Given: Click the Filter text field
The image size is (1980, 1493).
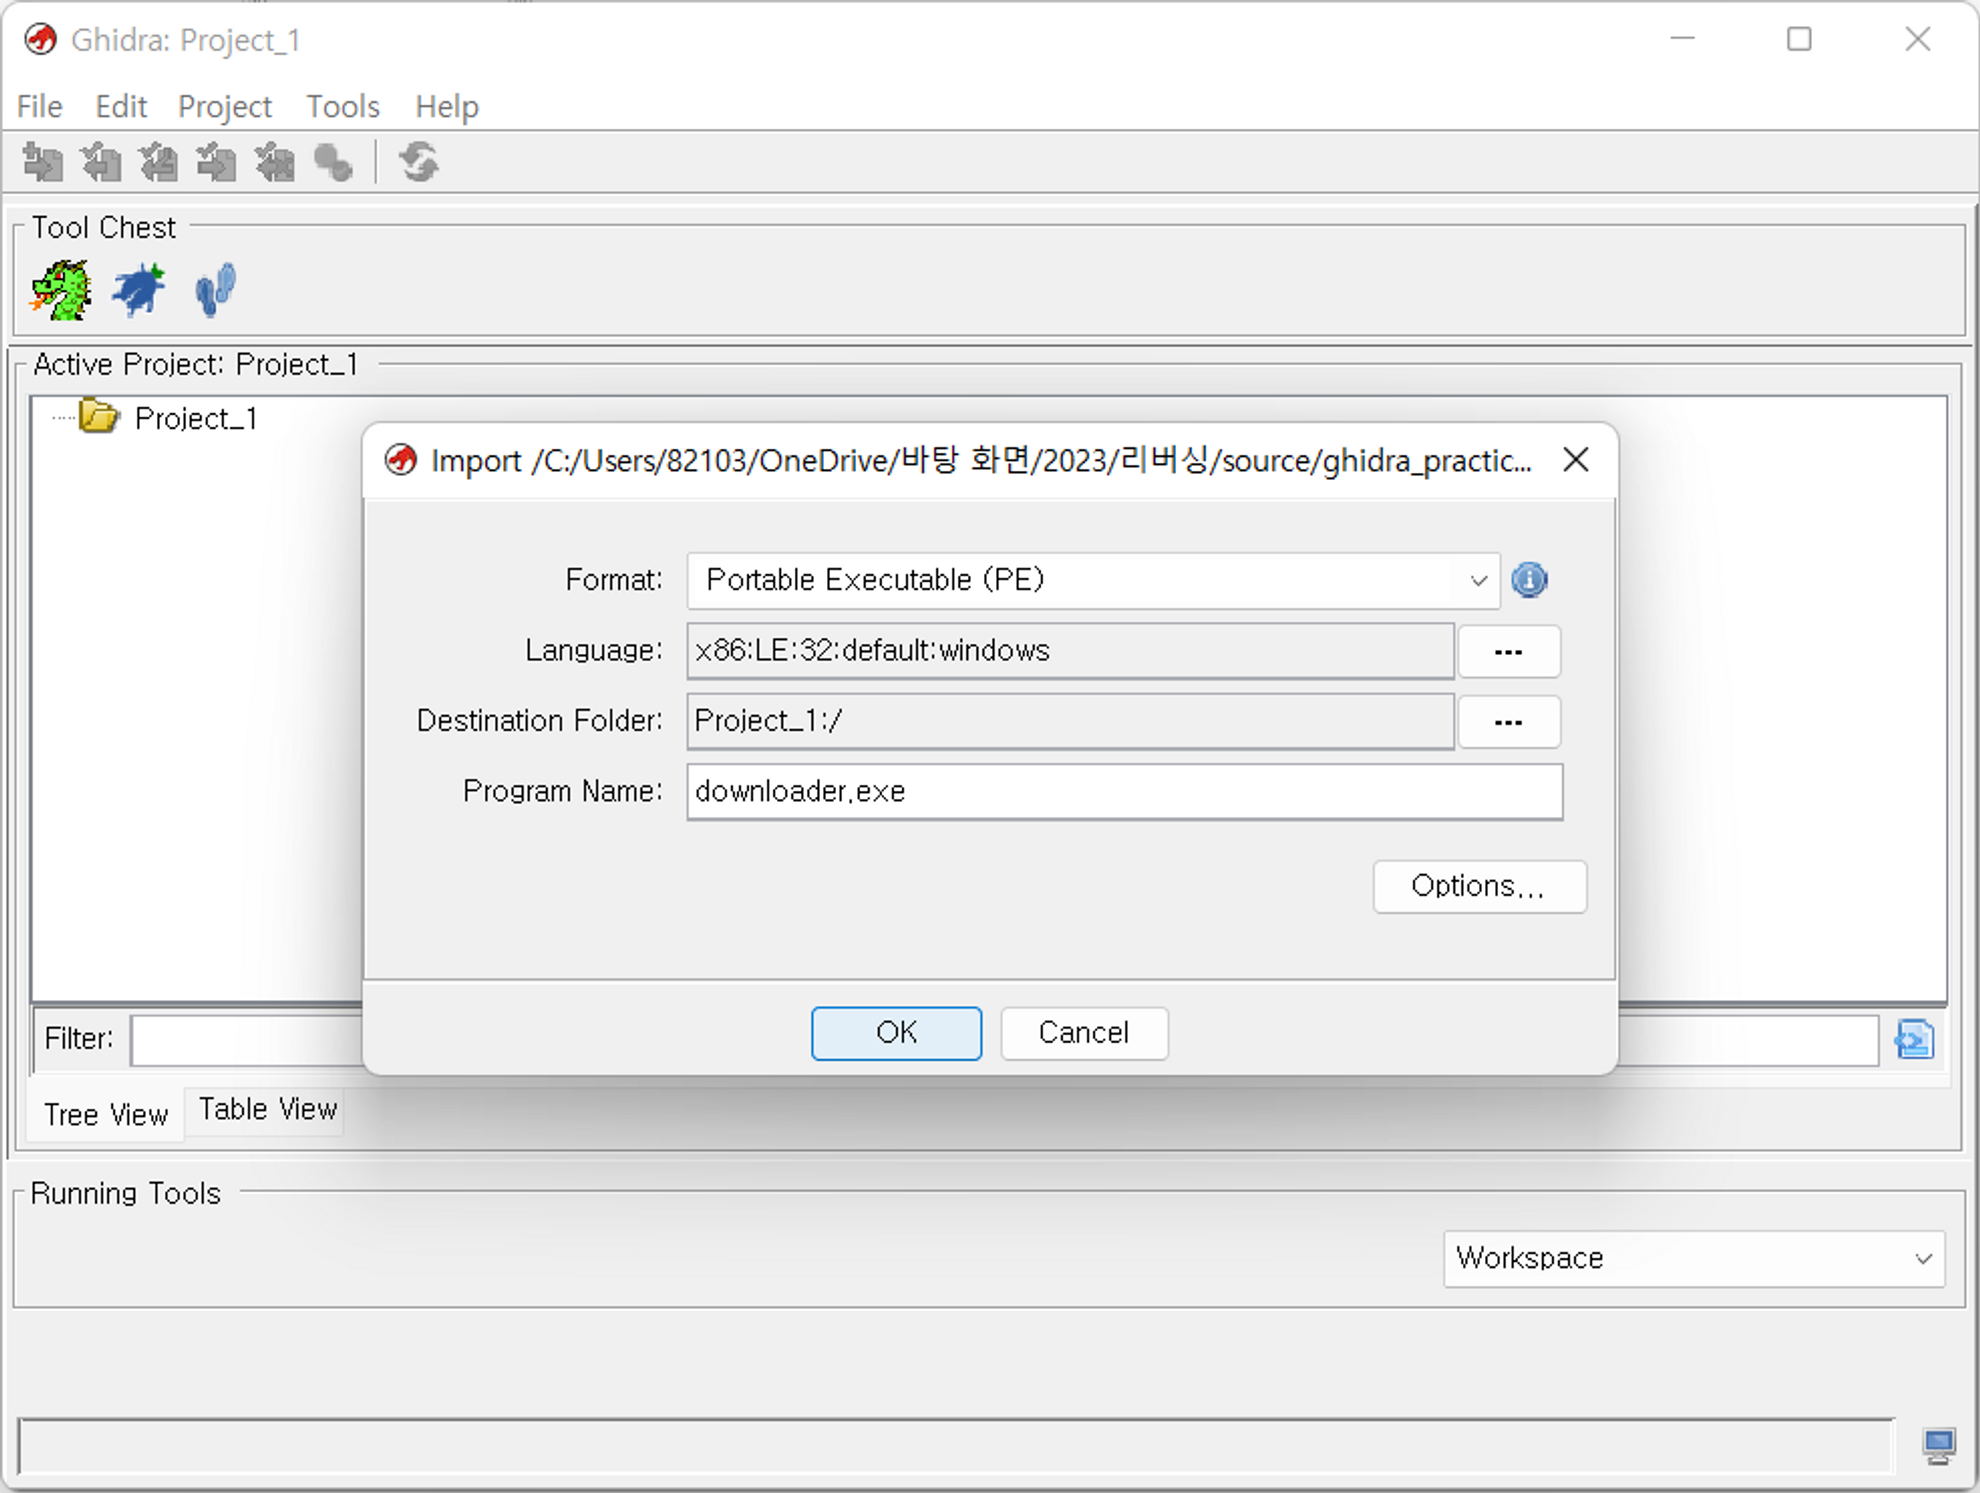Looking at the screenshot, I should (1004, 1040).
